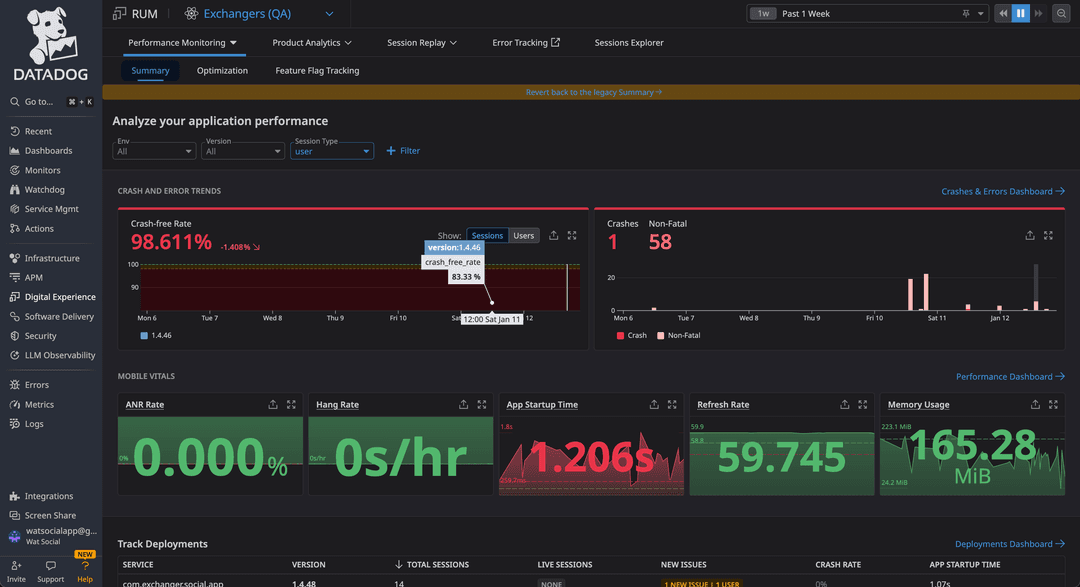
Task: Expand Product Analytics menu
Action: [312, 43]
